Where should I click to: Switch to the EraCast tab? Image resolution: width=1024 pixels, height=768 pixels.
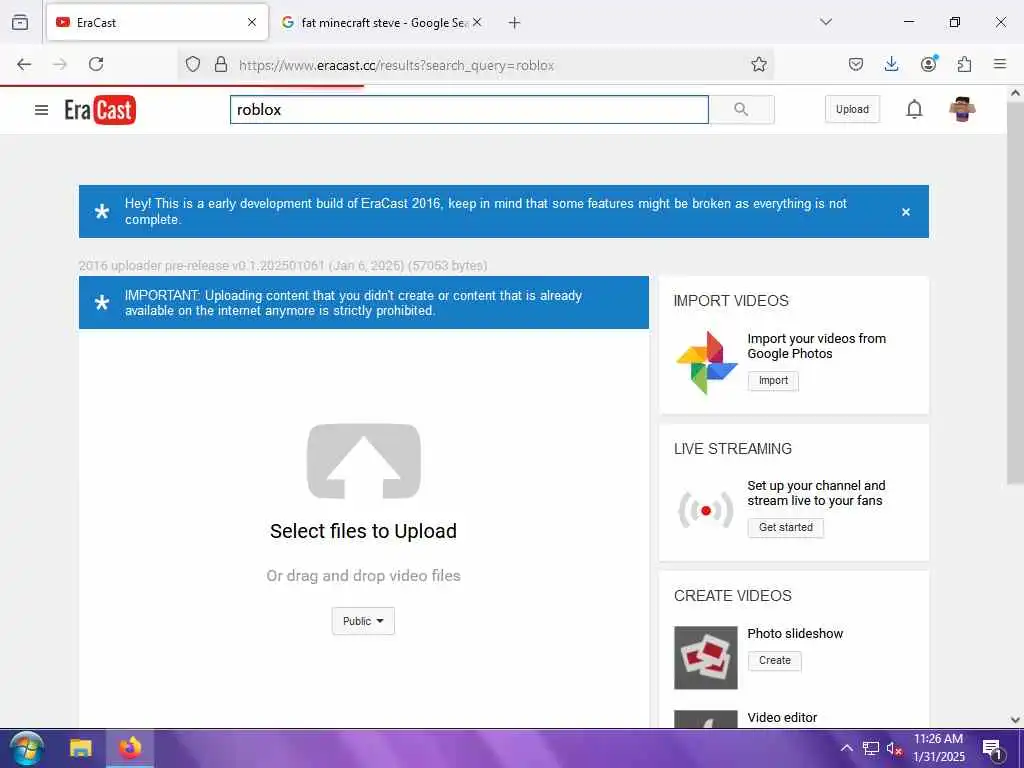[x=157, y=22]
